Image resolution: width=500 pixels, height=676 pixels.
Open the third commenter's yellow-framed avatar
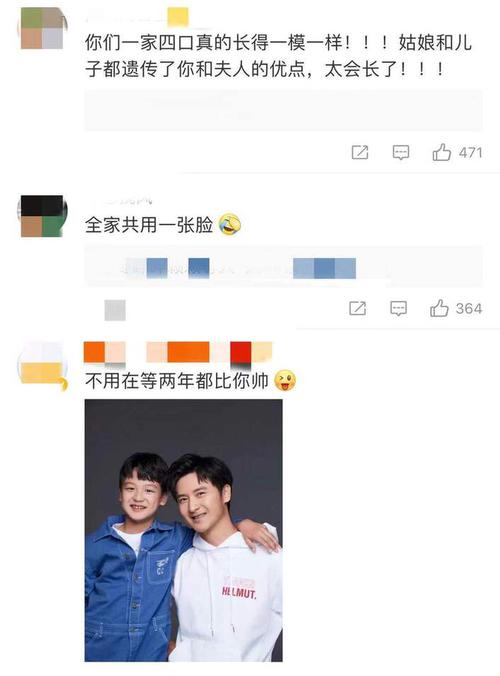(42, 366)
